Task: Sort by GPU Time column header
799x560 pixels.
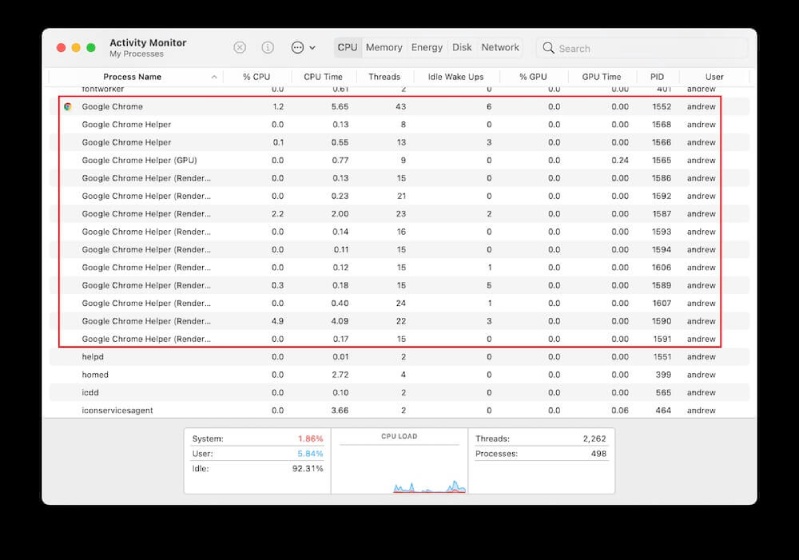Action: (x=601, y=77)
